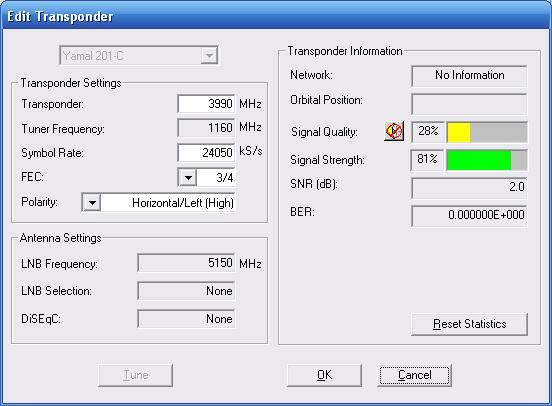Click the DiSEqC field showing None
This screenshot has width=552, height=406.
click(186, 319)
